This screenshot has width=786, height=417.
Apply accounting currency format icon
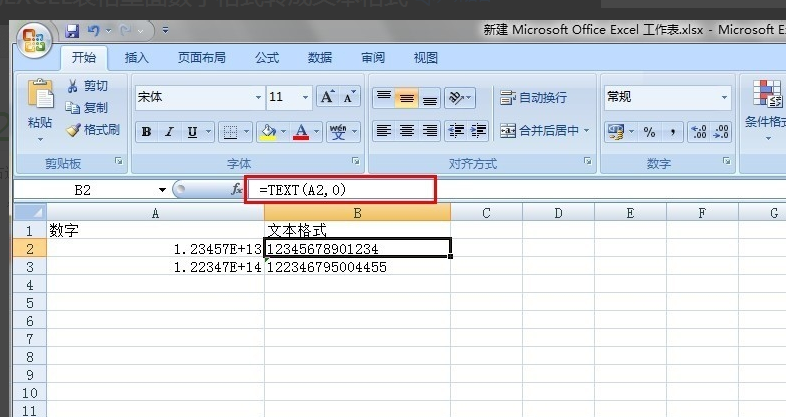[x=616, y=132]
